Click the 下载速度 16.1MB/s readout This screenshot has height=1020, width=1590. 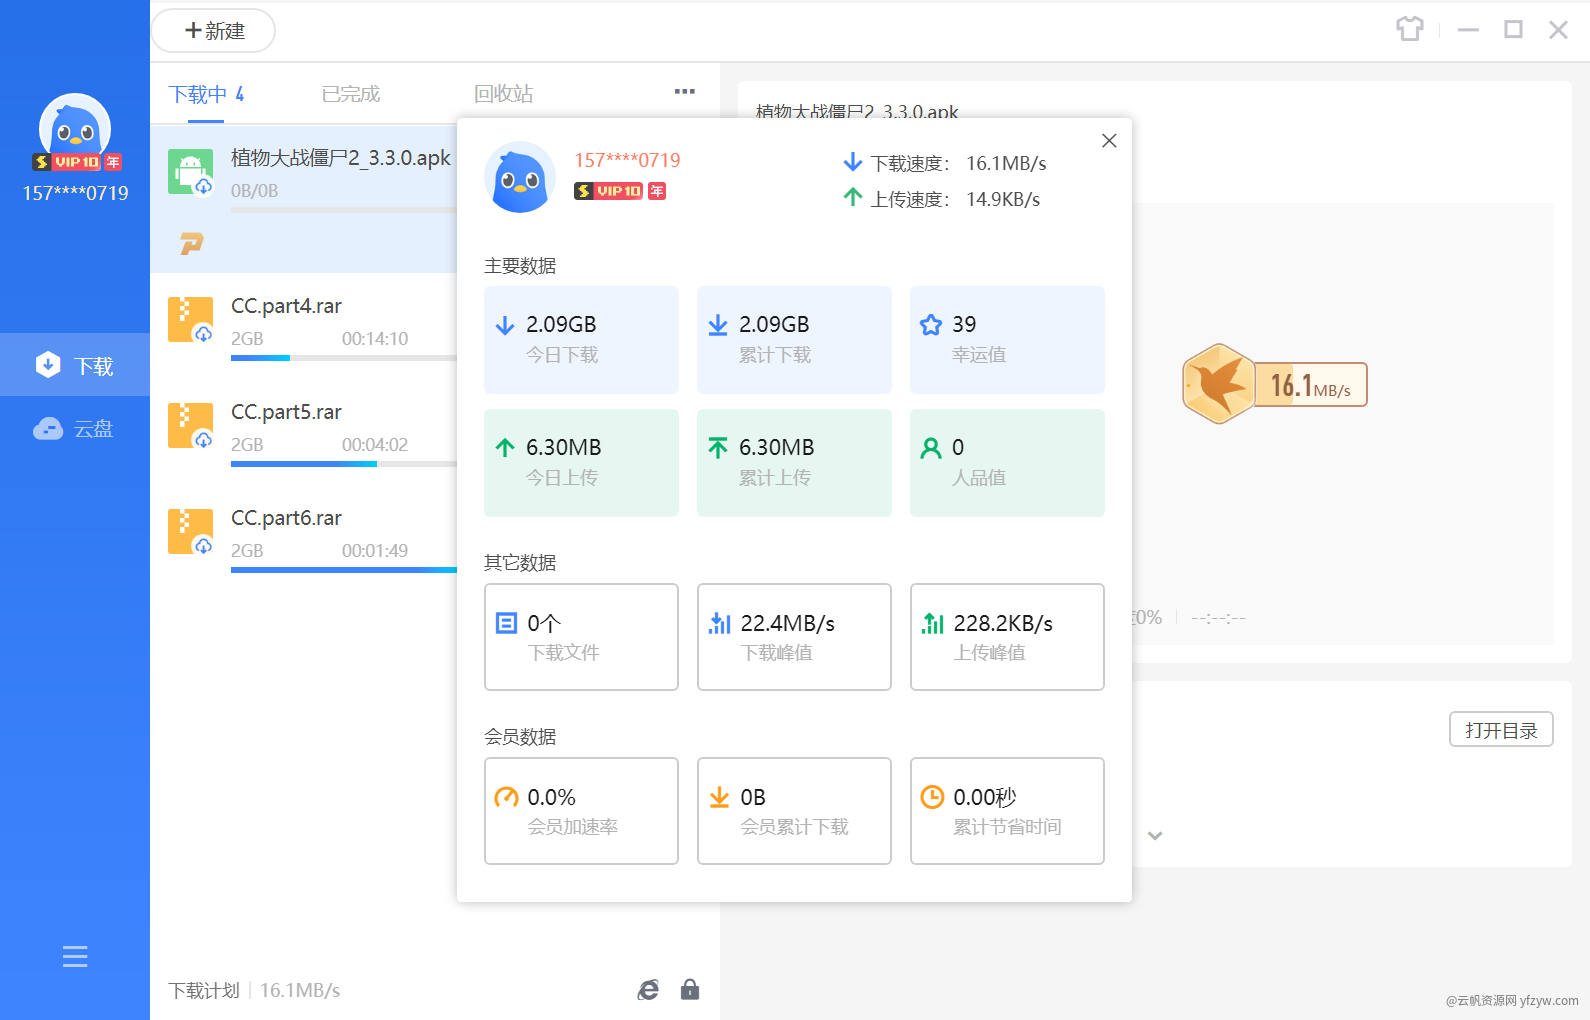tap(945, 163)
